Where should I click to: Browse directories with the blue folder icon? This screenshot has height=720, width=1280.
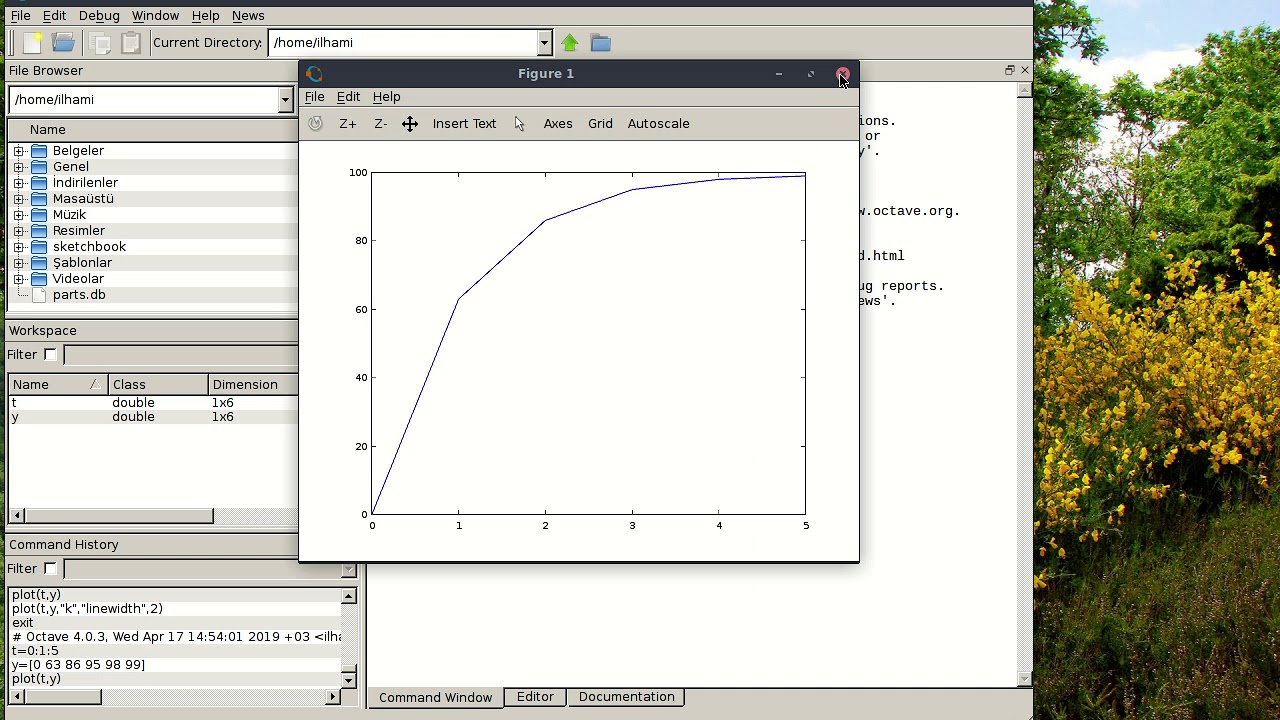[x=600, y=43]
